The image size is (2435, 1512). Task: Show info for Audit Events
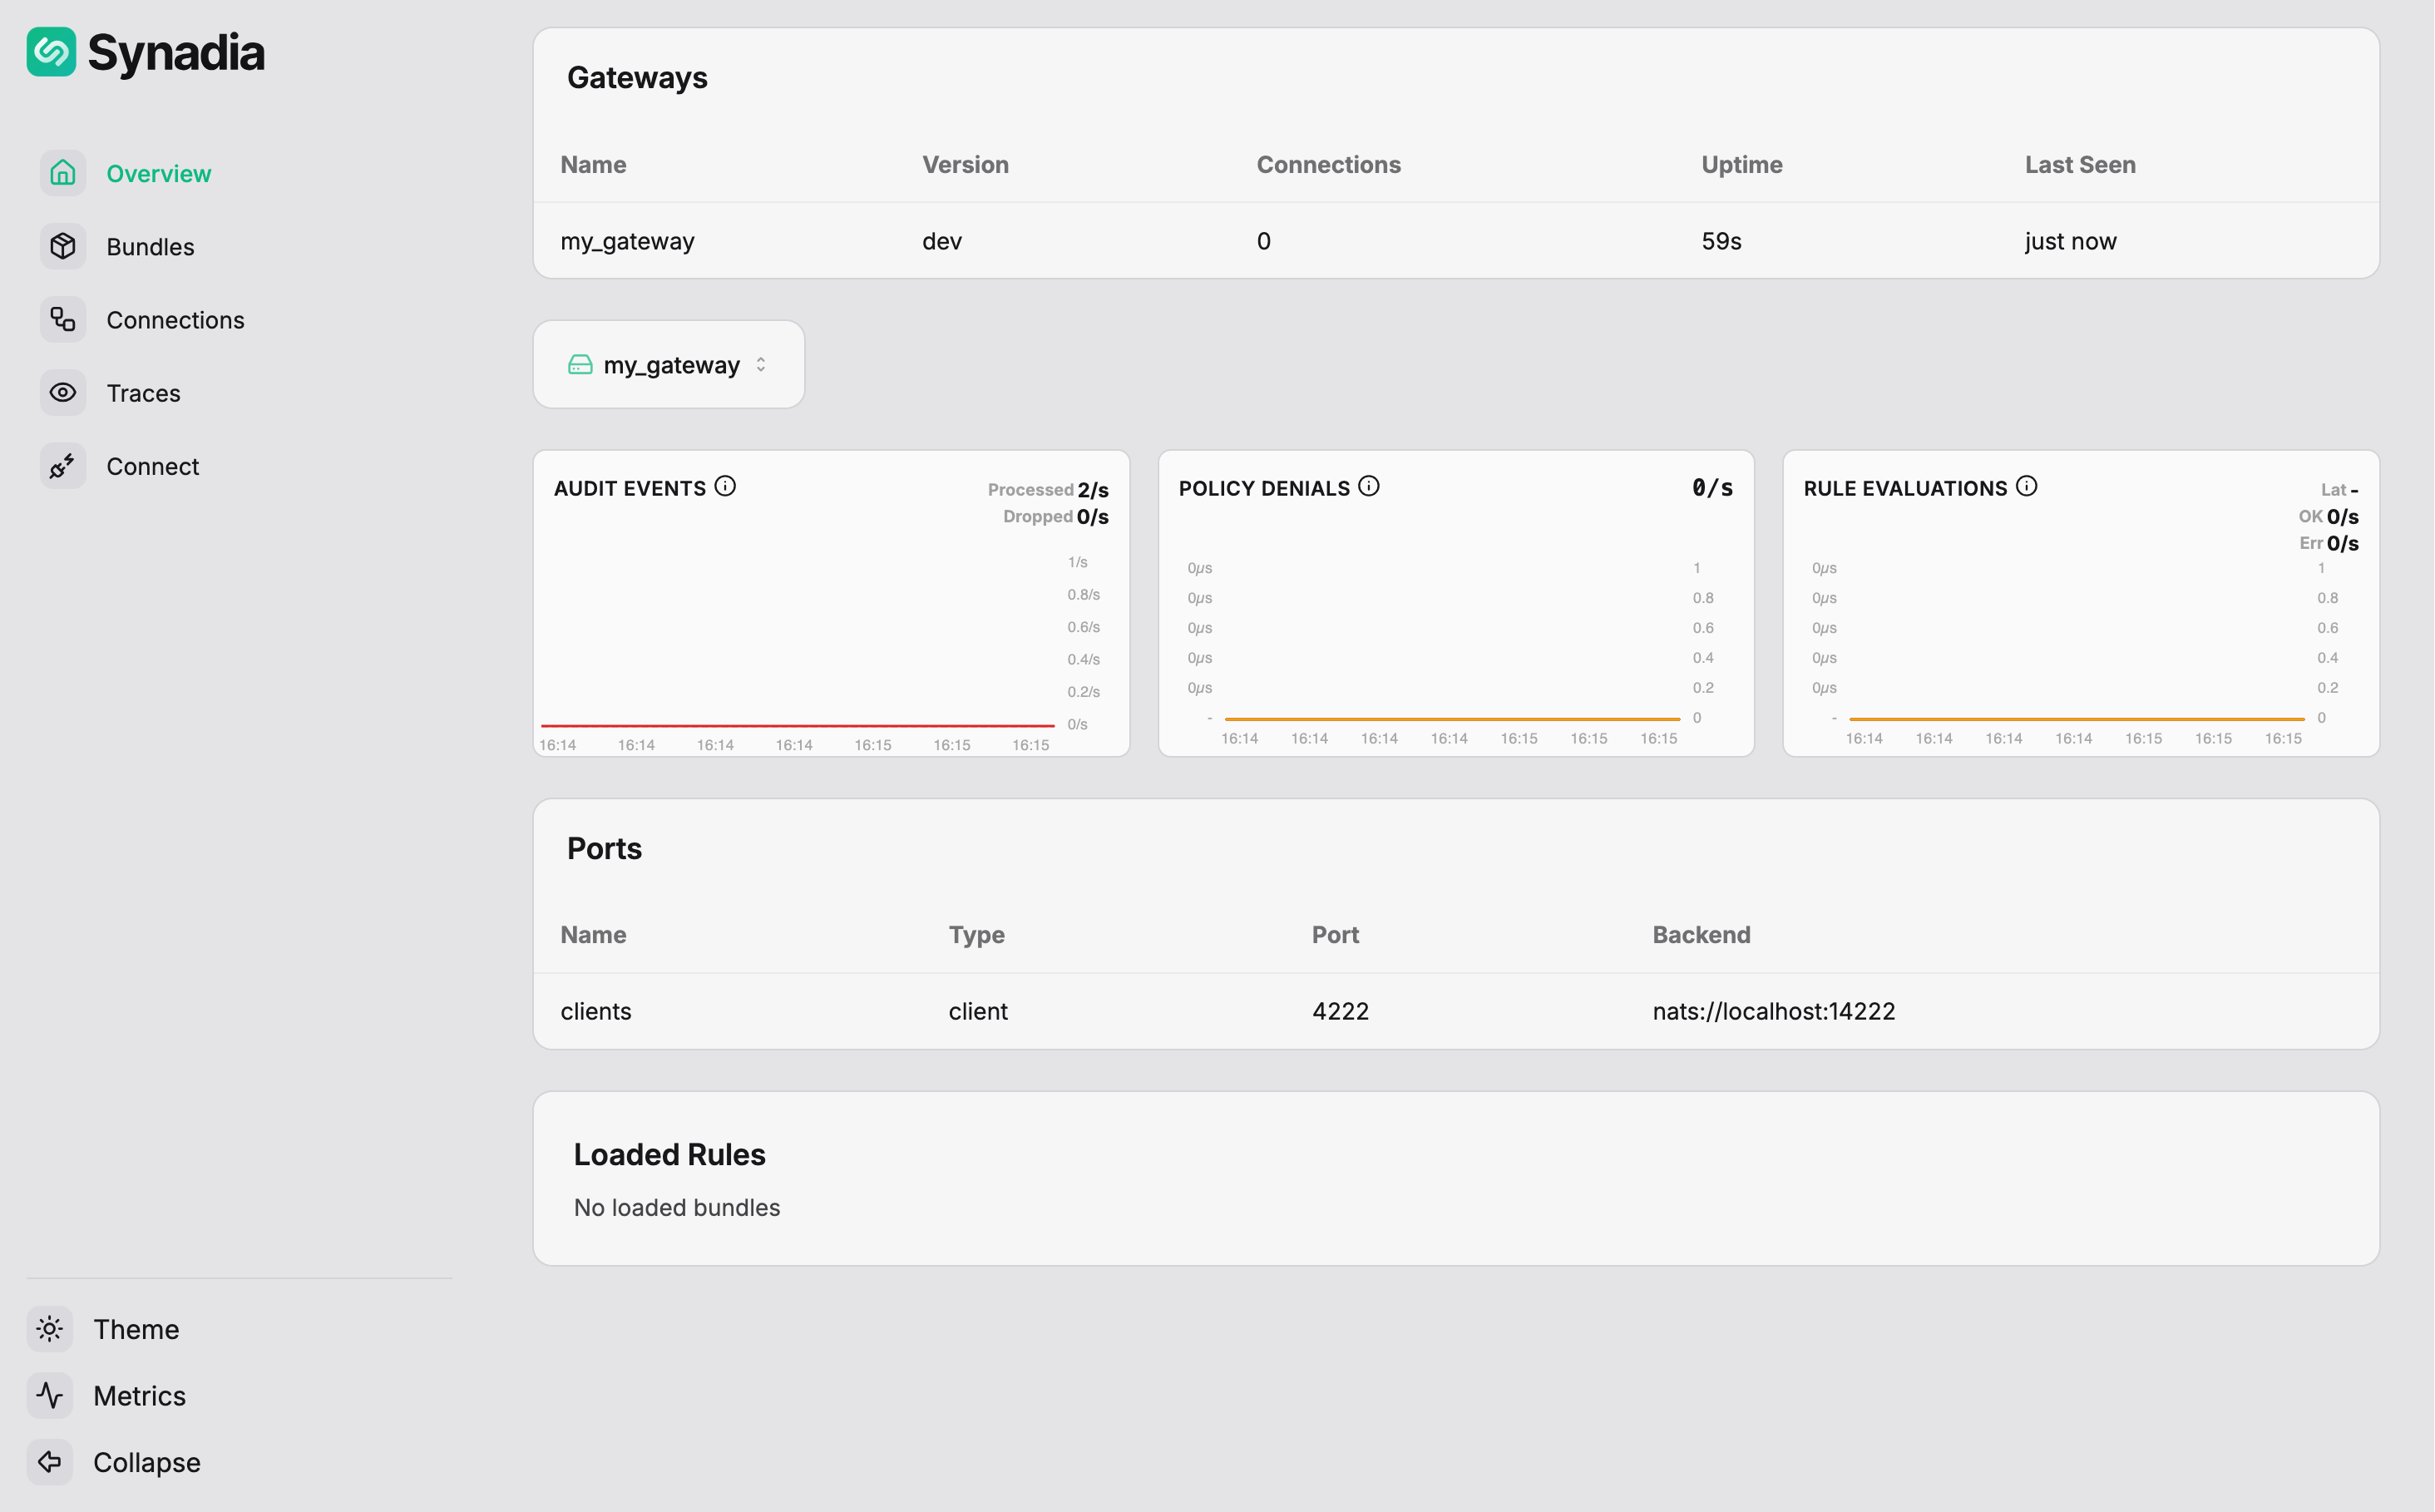coord(725,486)
